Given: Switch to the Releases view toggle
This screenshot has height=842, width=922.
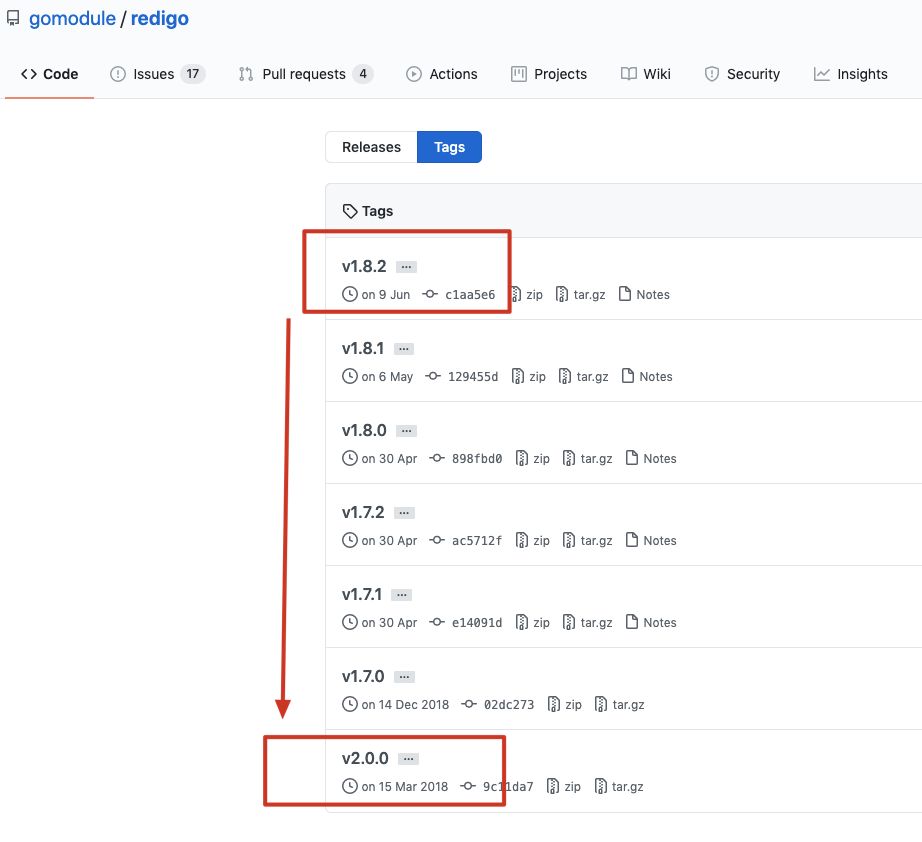Looking at the screenshot, I should point(371,146).
